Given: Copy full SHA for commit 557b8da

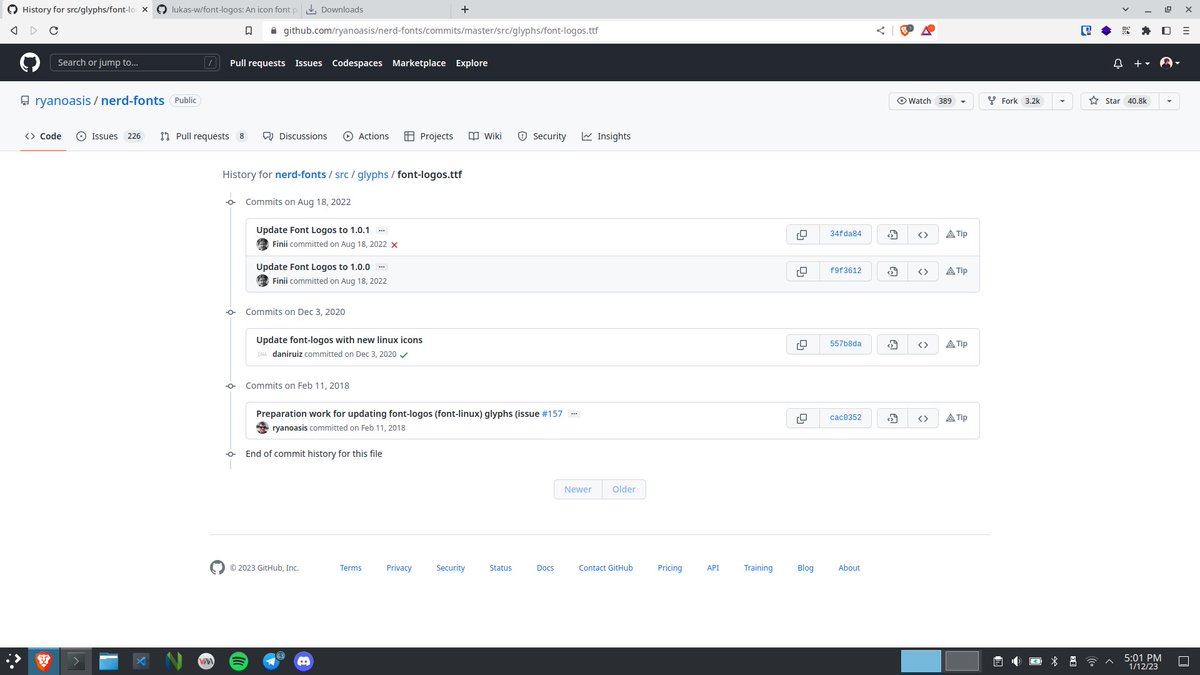Looking at the screenshot, I should click(x=802, y=344).
